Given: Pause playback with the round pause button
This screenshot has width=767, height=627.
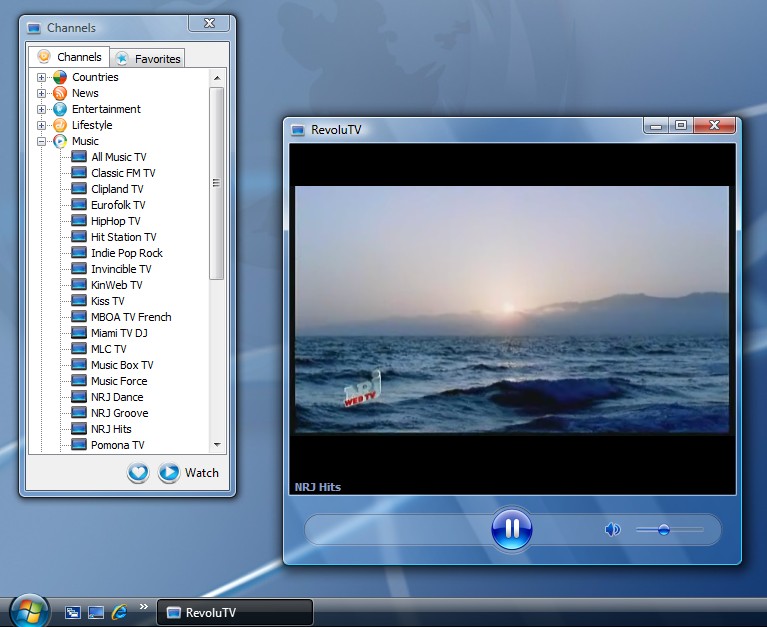Looking at the screenshot, I should click(511, 529).
